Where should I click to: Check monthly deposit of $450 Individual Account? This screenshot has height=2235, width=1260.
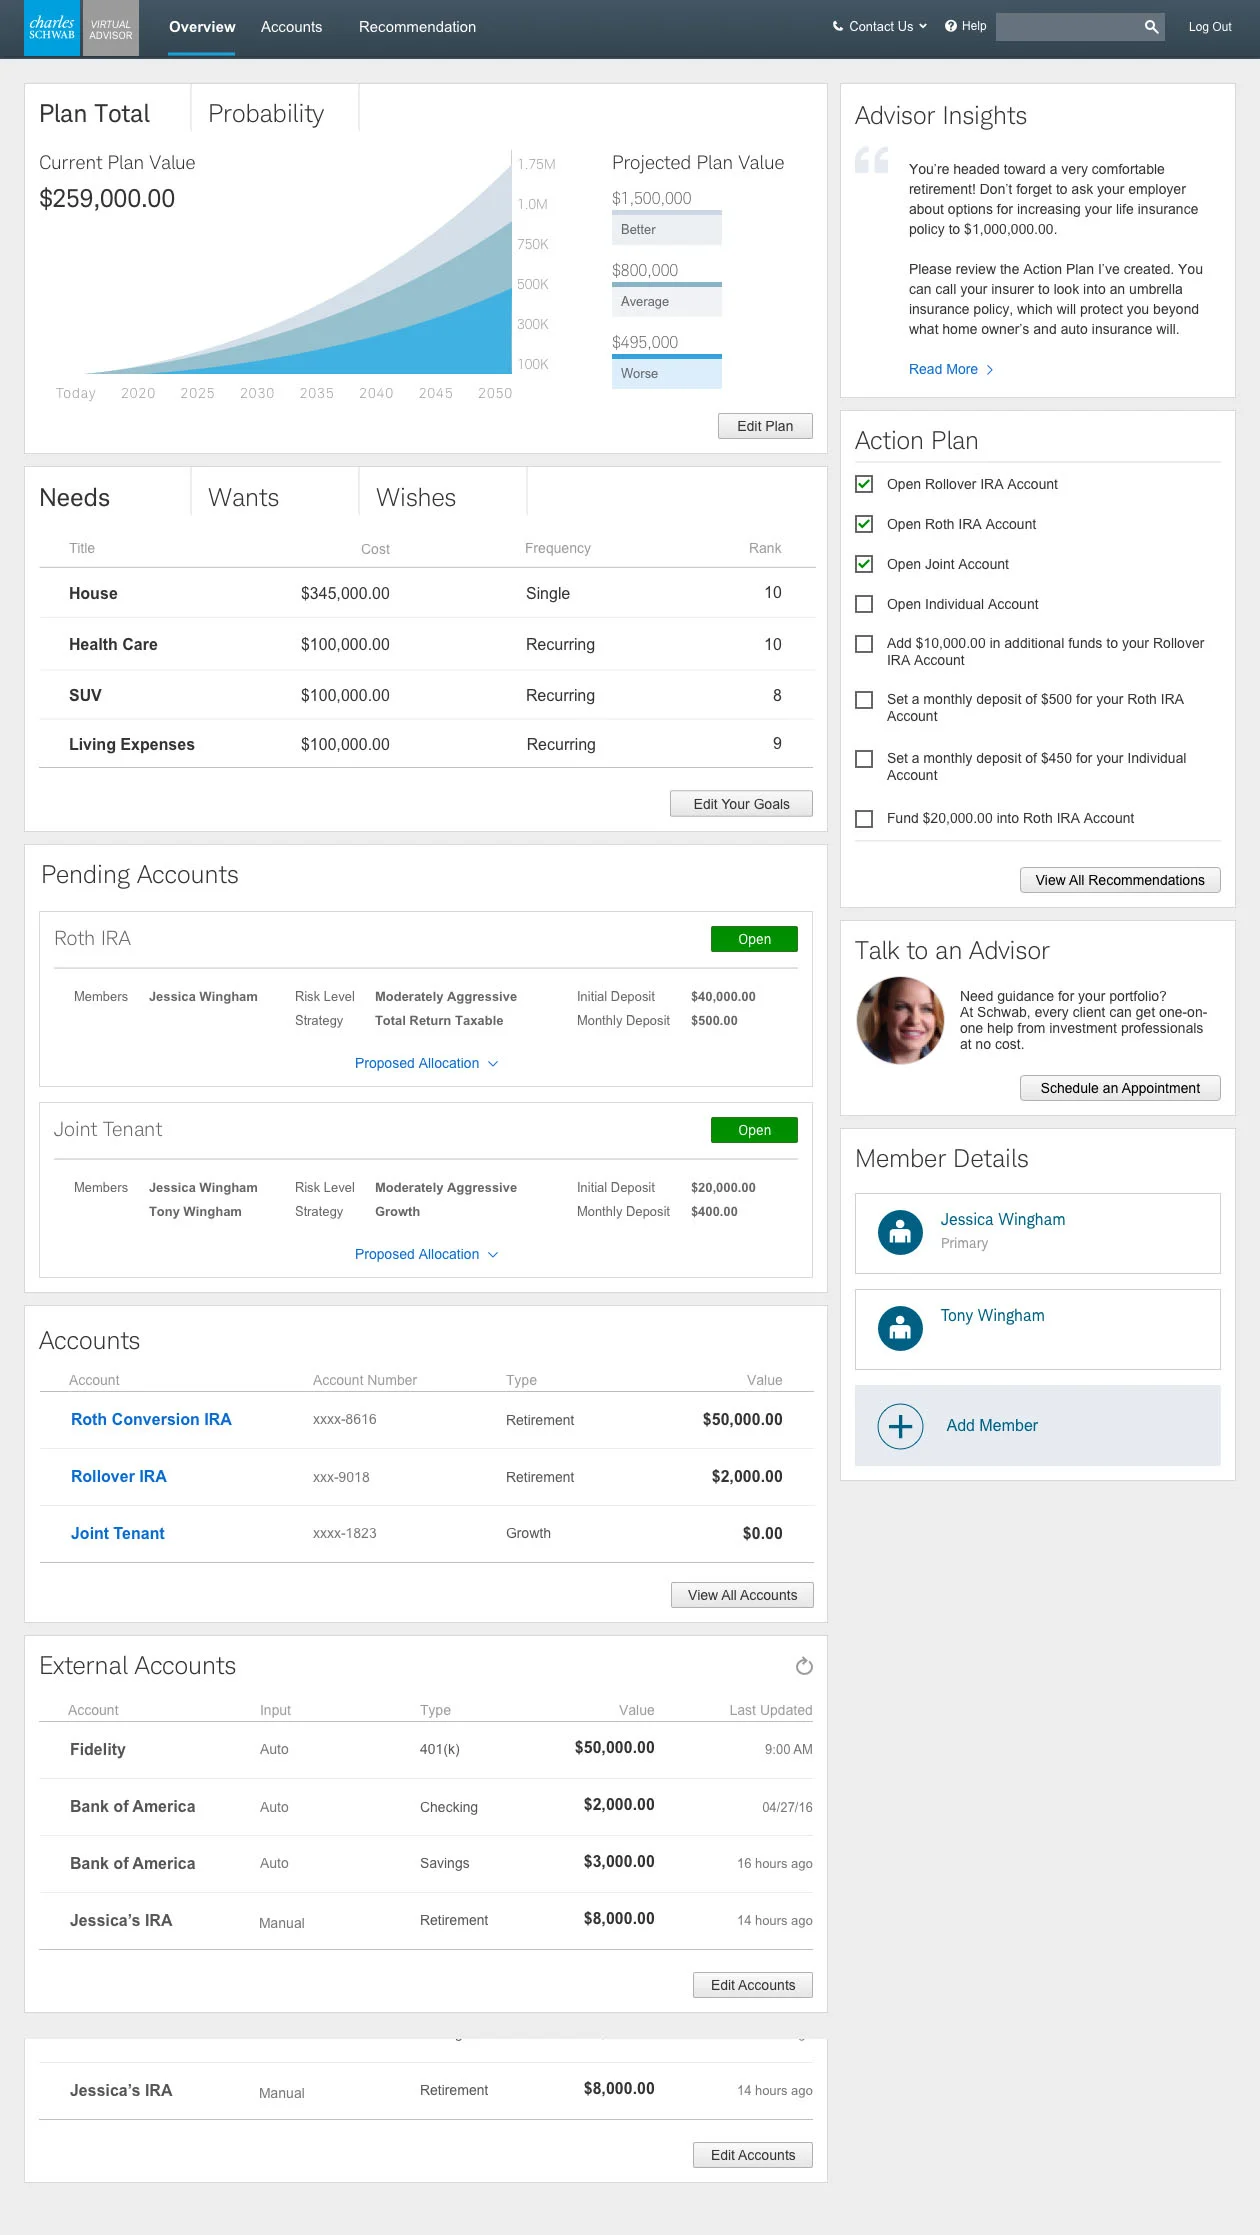pos(864,759)
